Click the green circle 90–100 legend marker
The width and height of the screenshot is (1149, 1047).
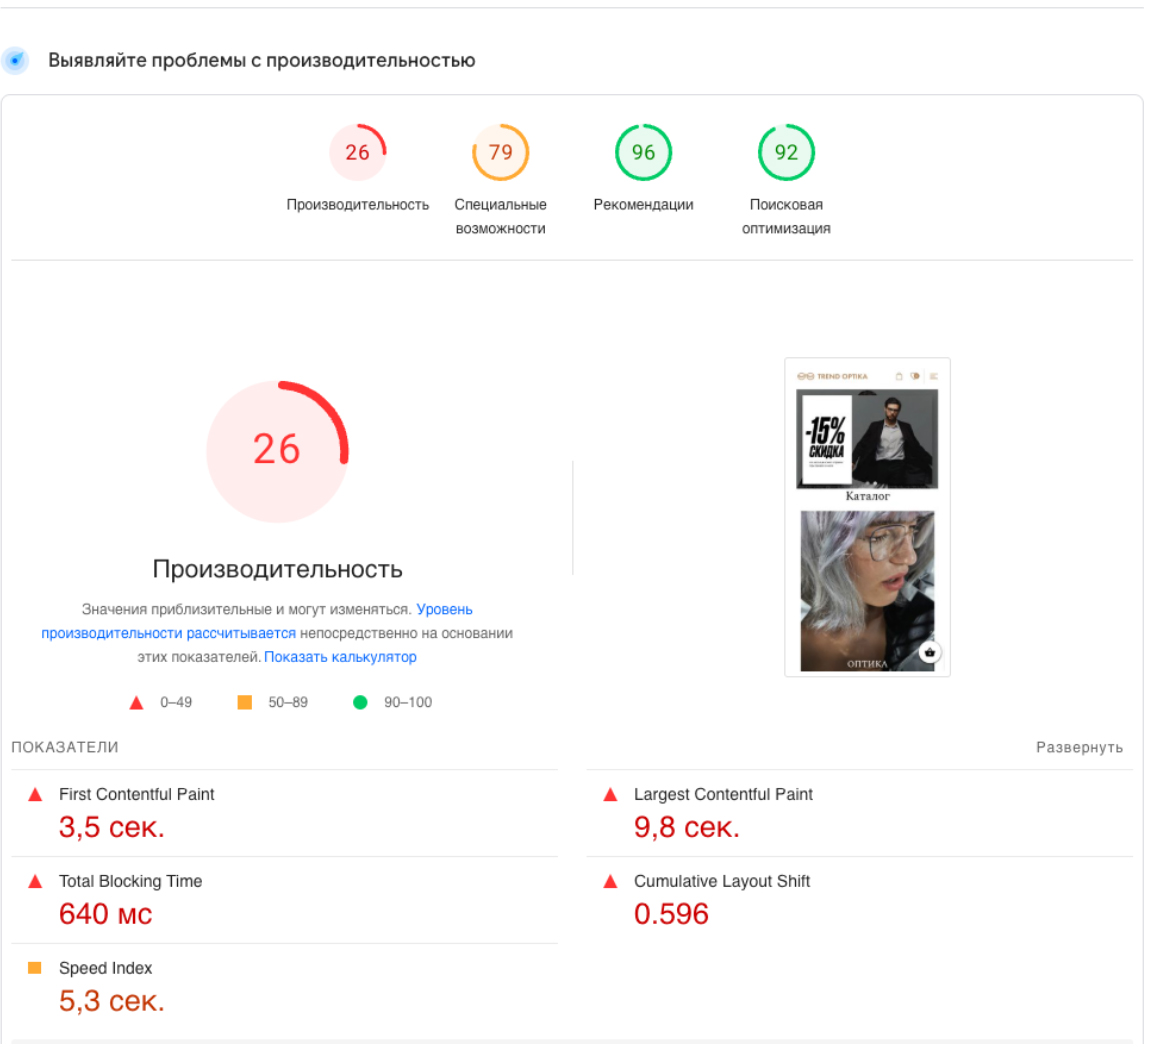click(360, 703)
